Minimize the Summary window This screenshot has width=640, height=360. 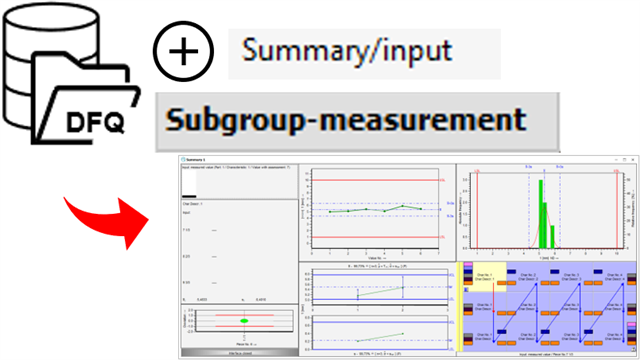pos(616,160)
